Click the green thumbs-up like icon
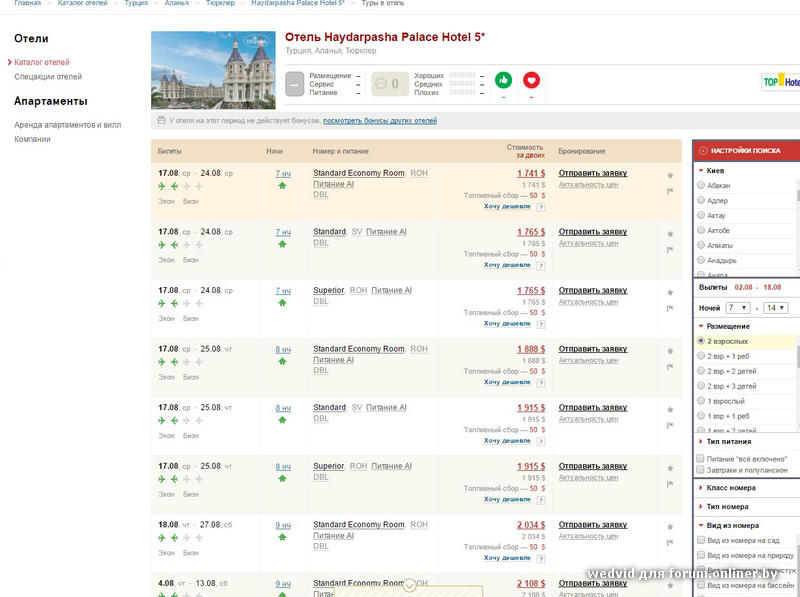 [503, 81]
